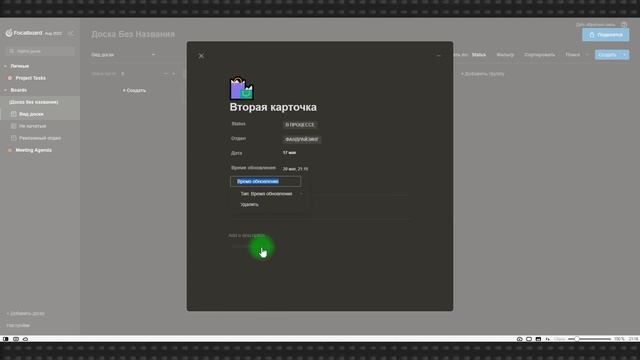Image resolution: width=640 pixels, height=360 pixels.
Task: Open the Рекламный отдел view in sidebar
Action: pos(40,138)
